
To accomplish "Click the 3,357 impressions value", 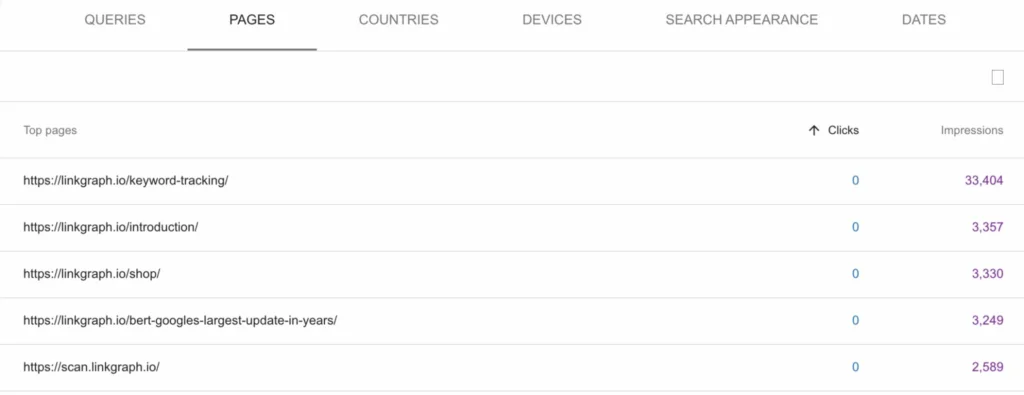I will click(x=987, y=227).
